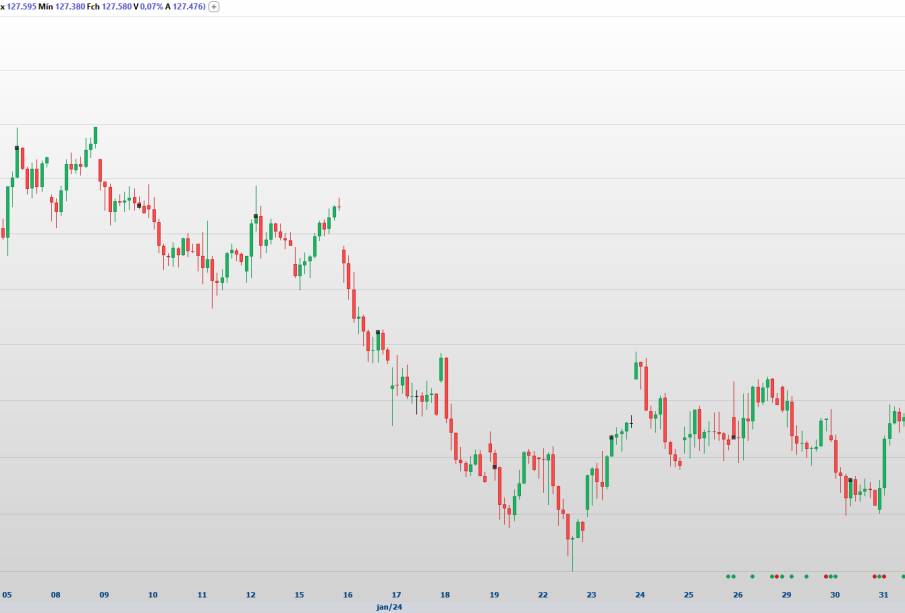This screenshot has width=905, height=613.
Task: Click the plus button beside price header
Action: click(214, 6)
